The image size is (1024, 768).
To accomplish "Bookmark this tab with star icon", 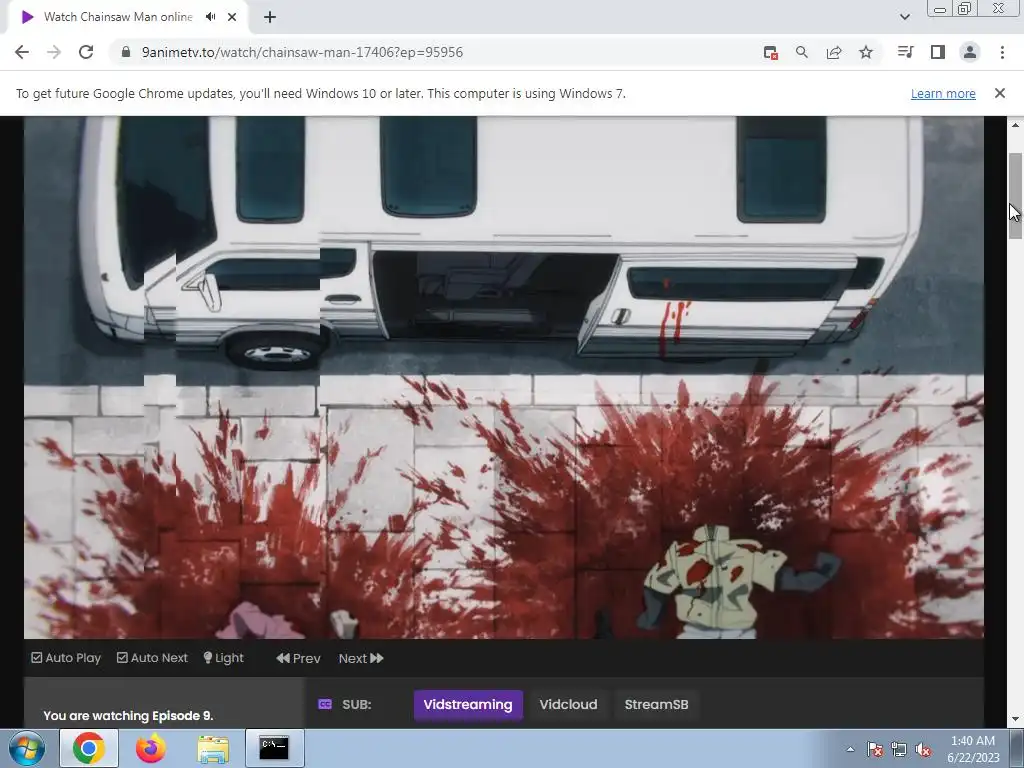I will click(866, 52).
